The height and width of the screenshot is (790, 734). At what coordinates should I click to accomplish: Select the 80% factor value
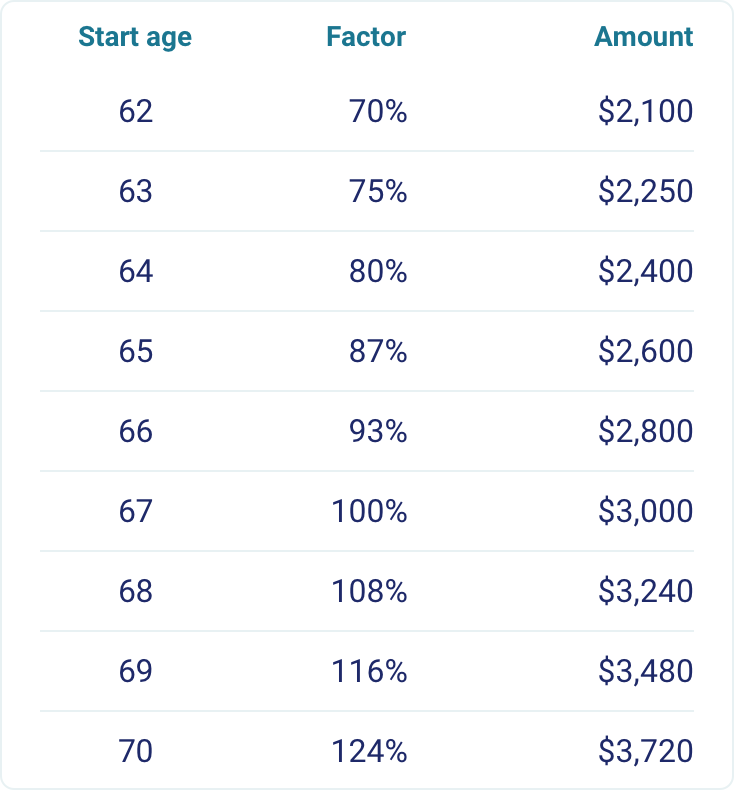(x=378, y=271)
